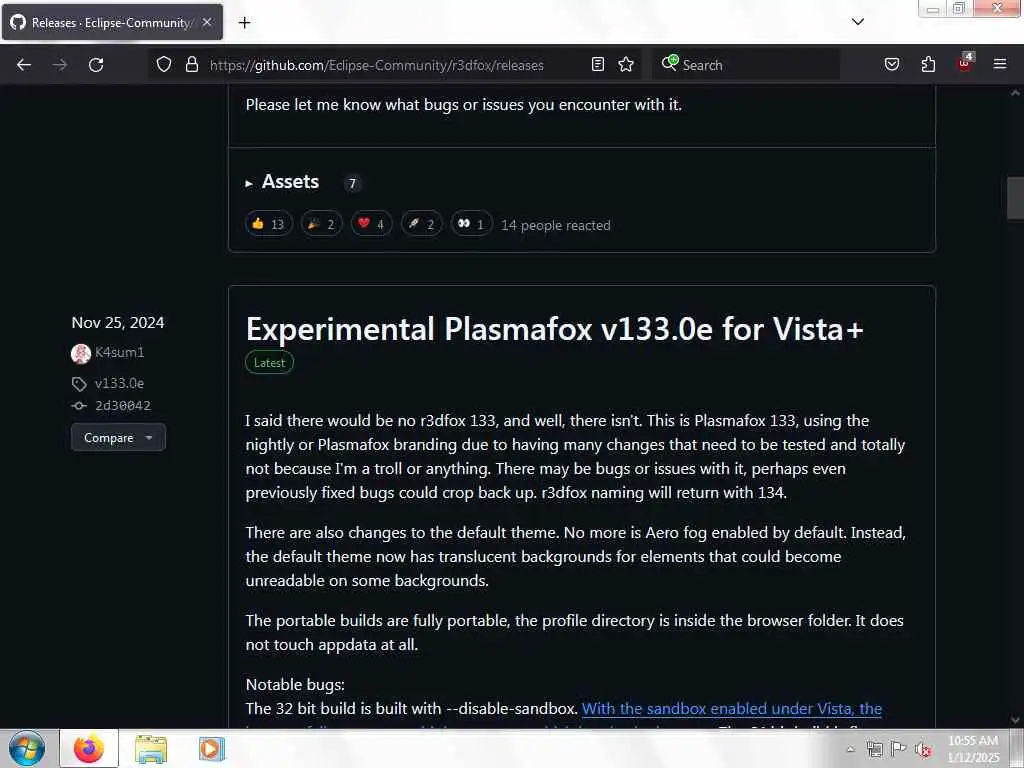The image size is (1024, 768).
Task: Close the Releases Eclipse-Community tab
Action: pyautogui.click(x=207, y=22)
